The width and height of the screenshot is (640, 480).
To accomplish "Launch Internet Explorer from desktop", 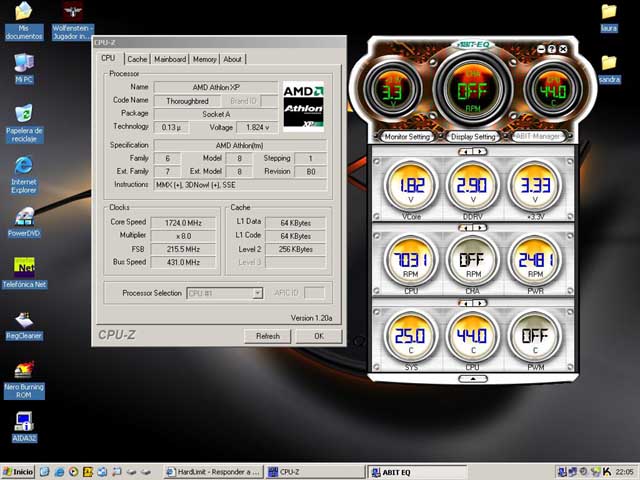I will [x=23, y=165].
